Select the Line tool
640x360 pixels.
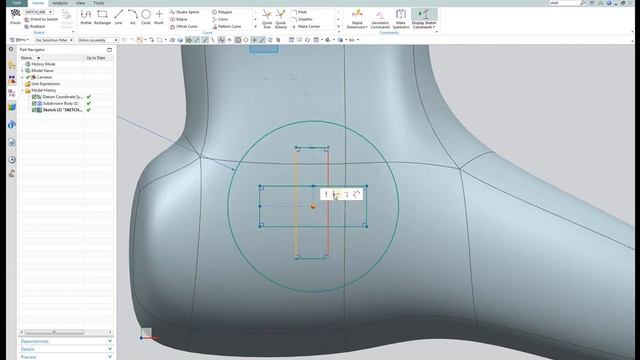118,17
